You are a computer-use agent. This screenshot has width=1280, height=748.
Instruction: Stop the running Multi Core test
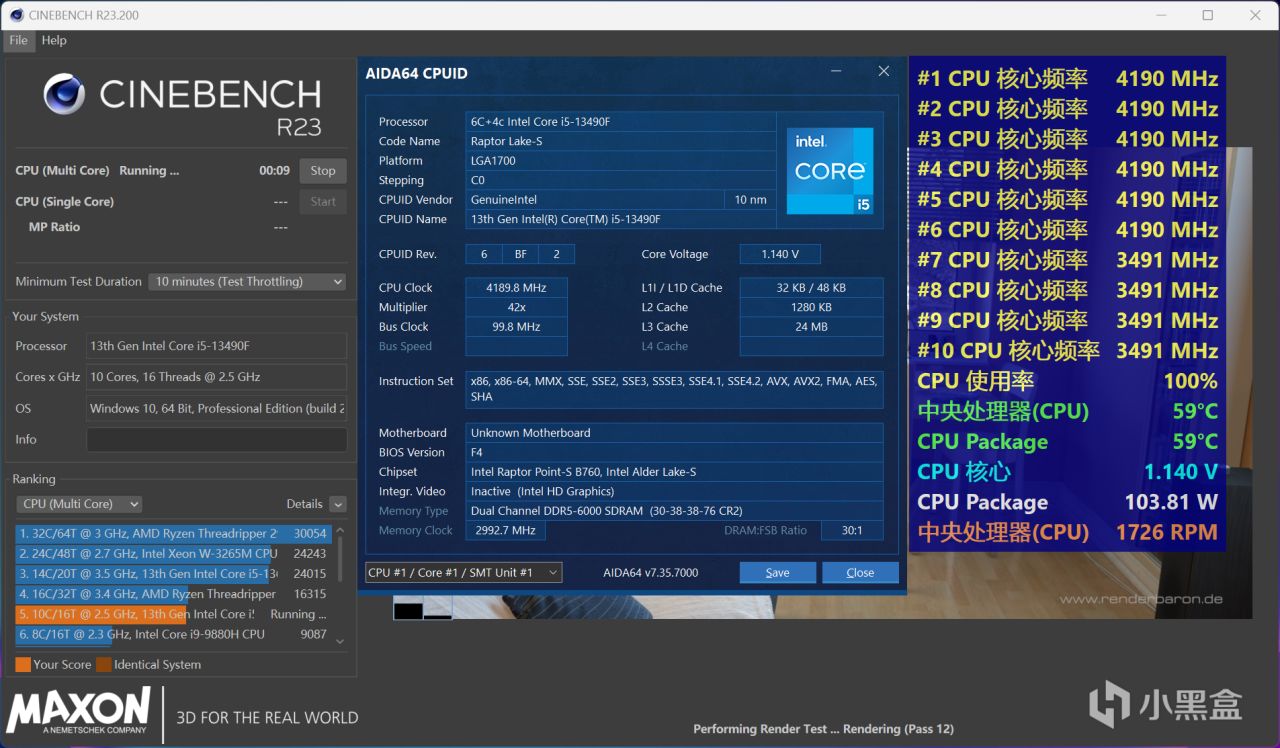pos(323,170)
